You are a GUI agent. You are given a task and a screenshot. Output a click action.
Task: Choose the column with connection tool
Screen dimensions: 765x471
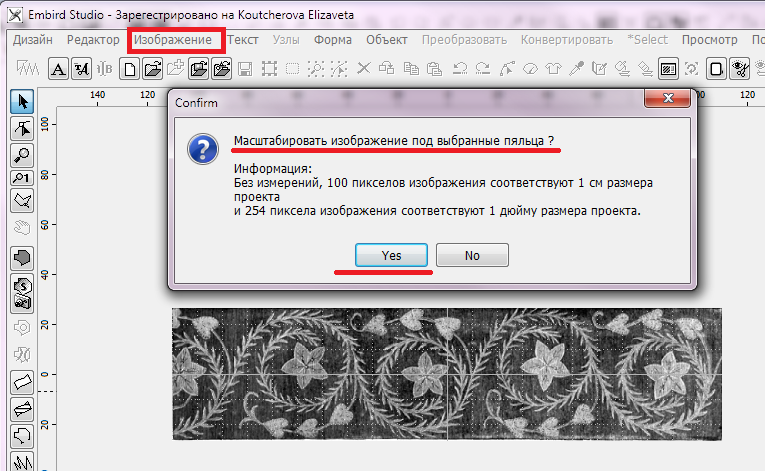pos(22,409)
